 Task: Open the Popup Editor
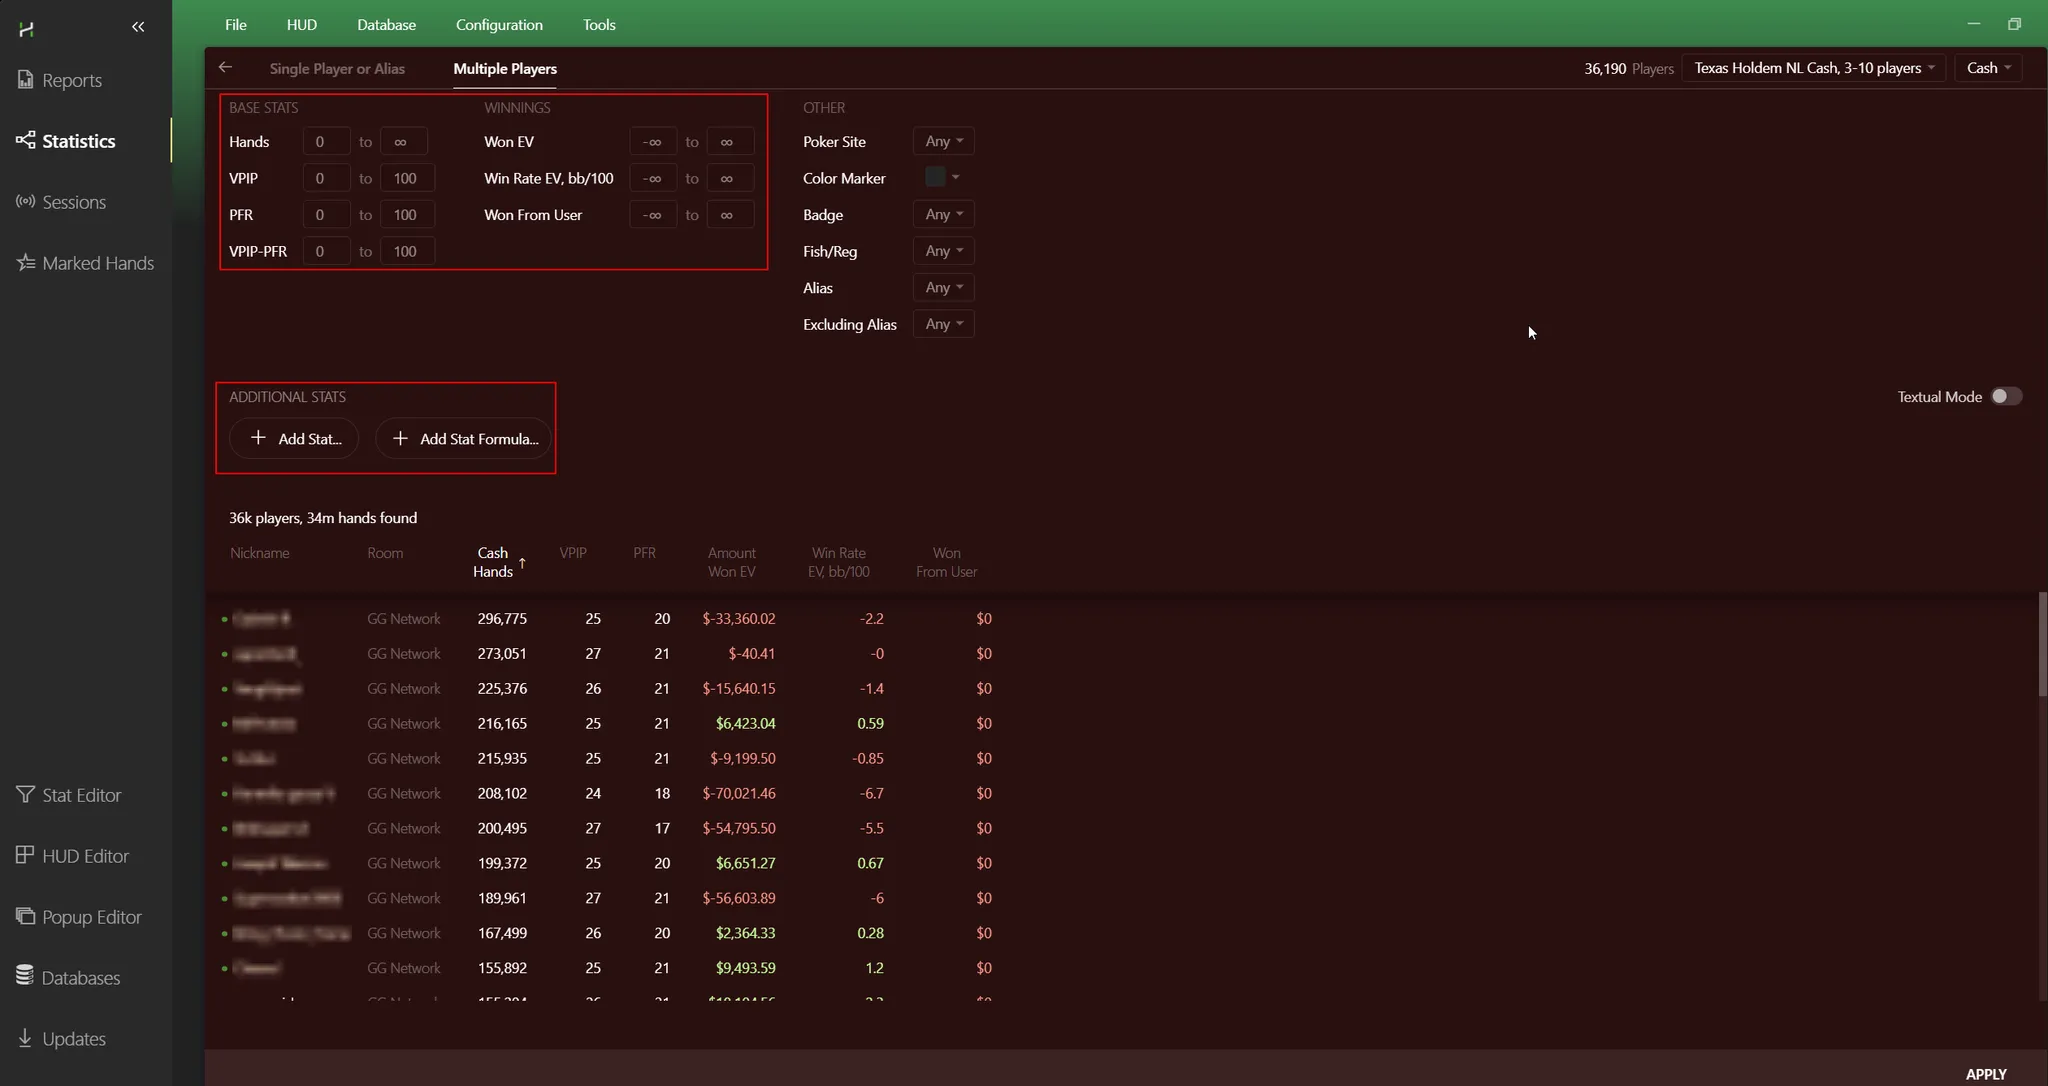[79, 917]
